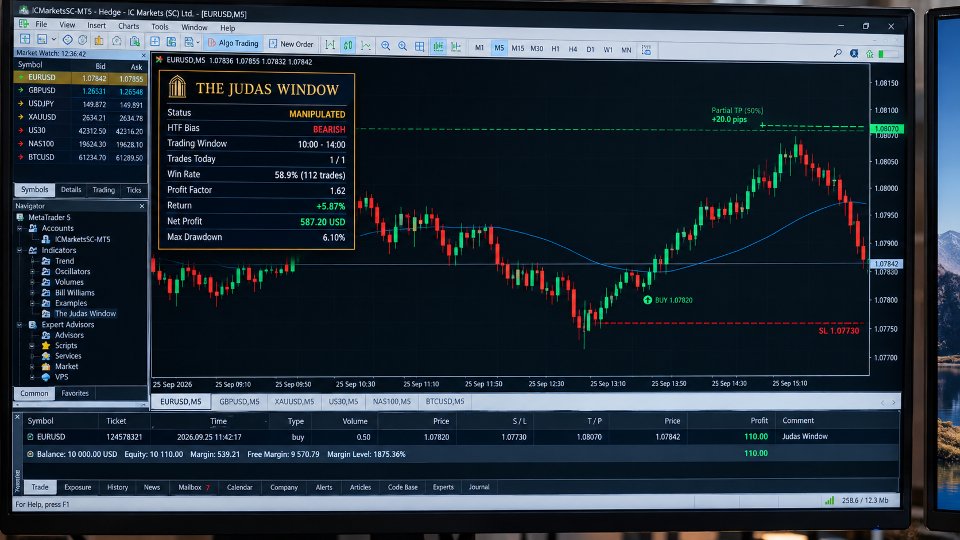Select EURUSD in Market Watch

point(80,78)
